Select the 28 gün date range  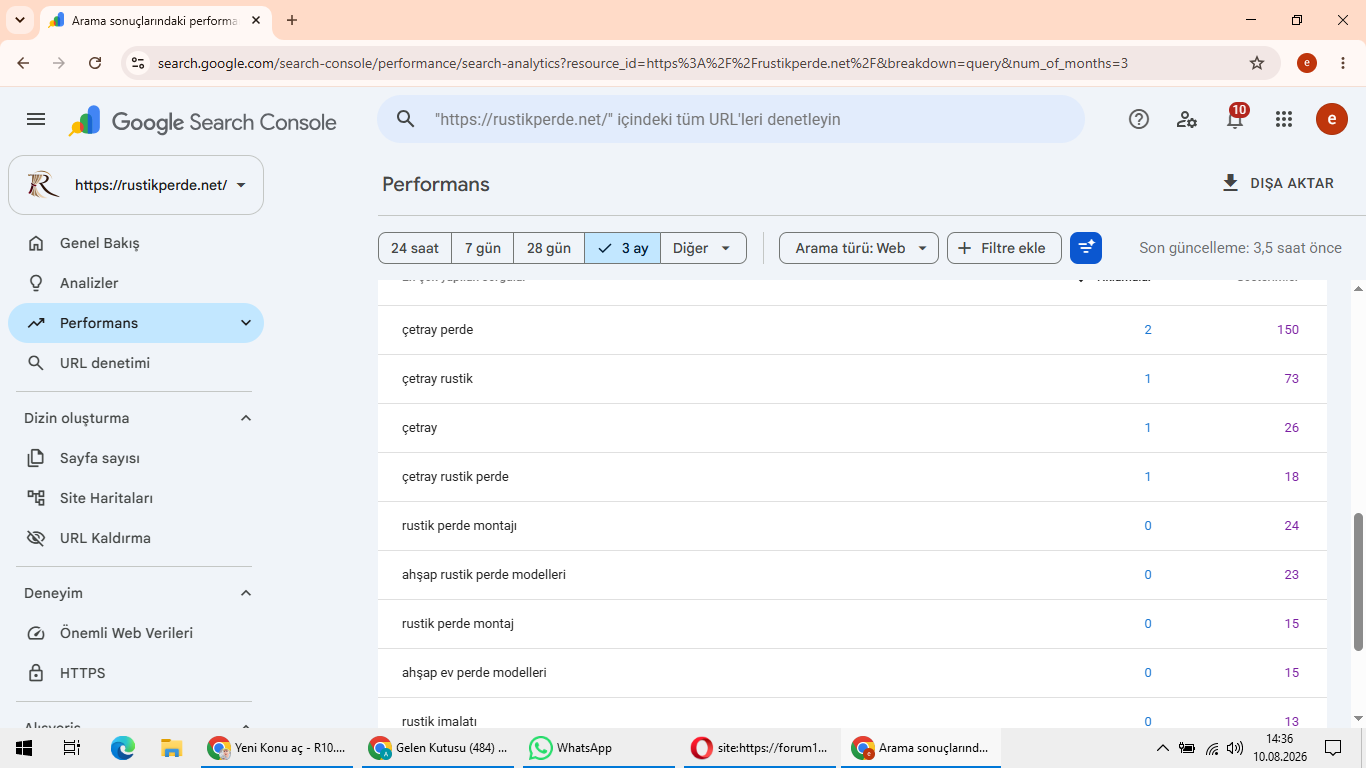pos(549,248)
